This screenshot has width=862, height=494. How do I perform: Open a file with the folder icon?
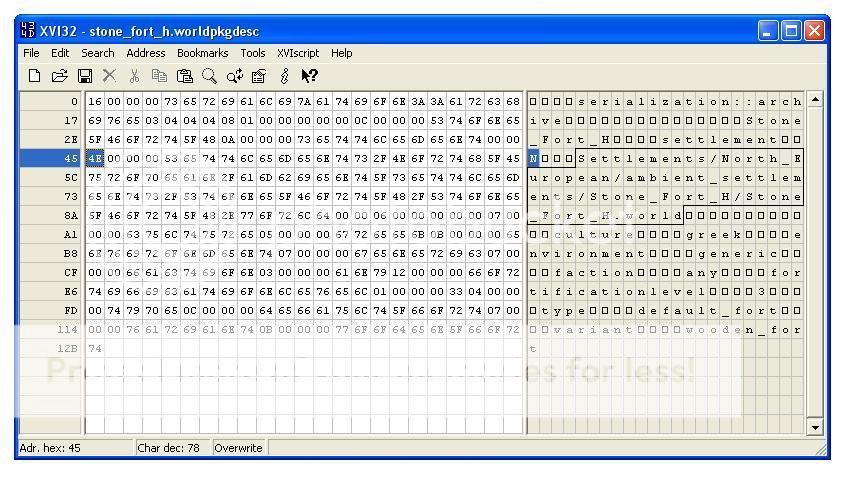tap(59, 76)
